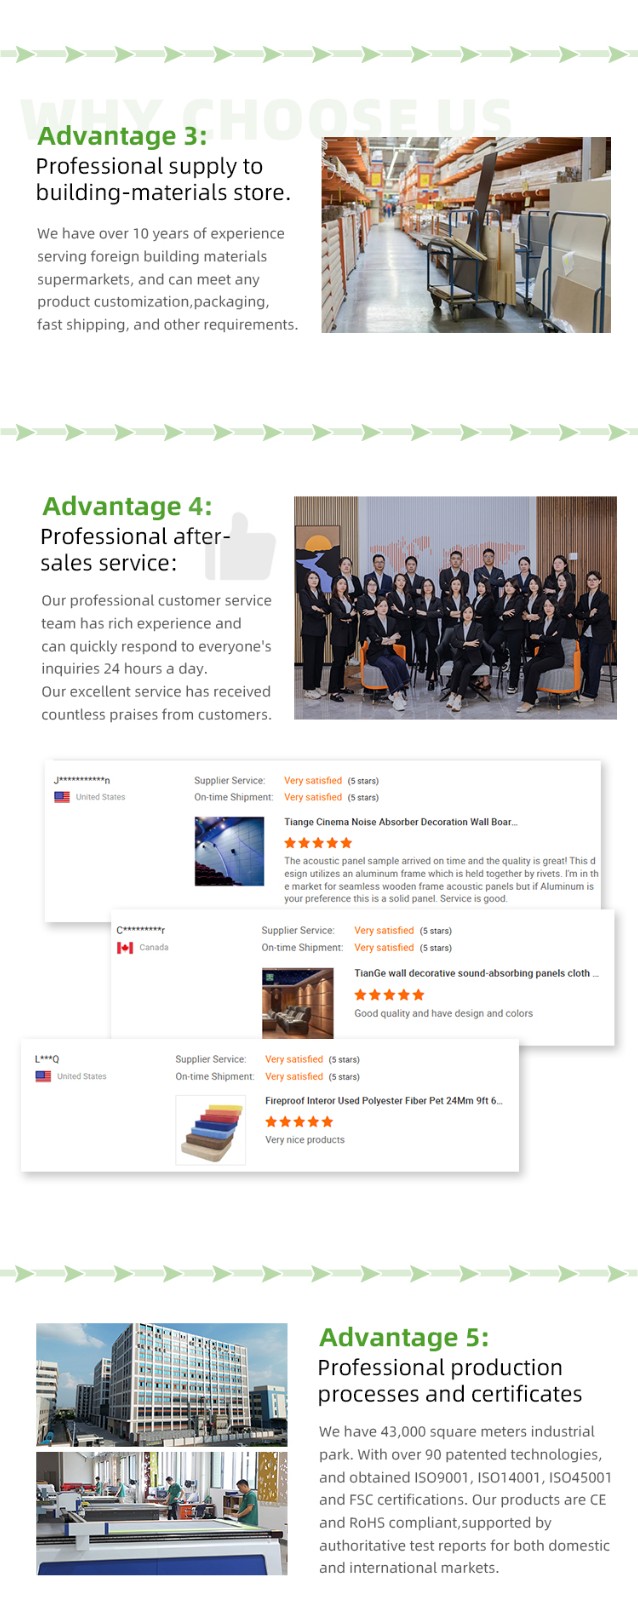Screen dimensions: 638x1600
Task: Open the home theater wall panel thumbnail
Action: click(297, 1003)
